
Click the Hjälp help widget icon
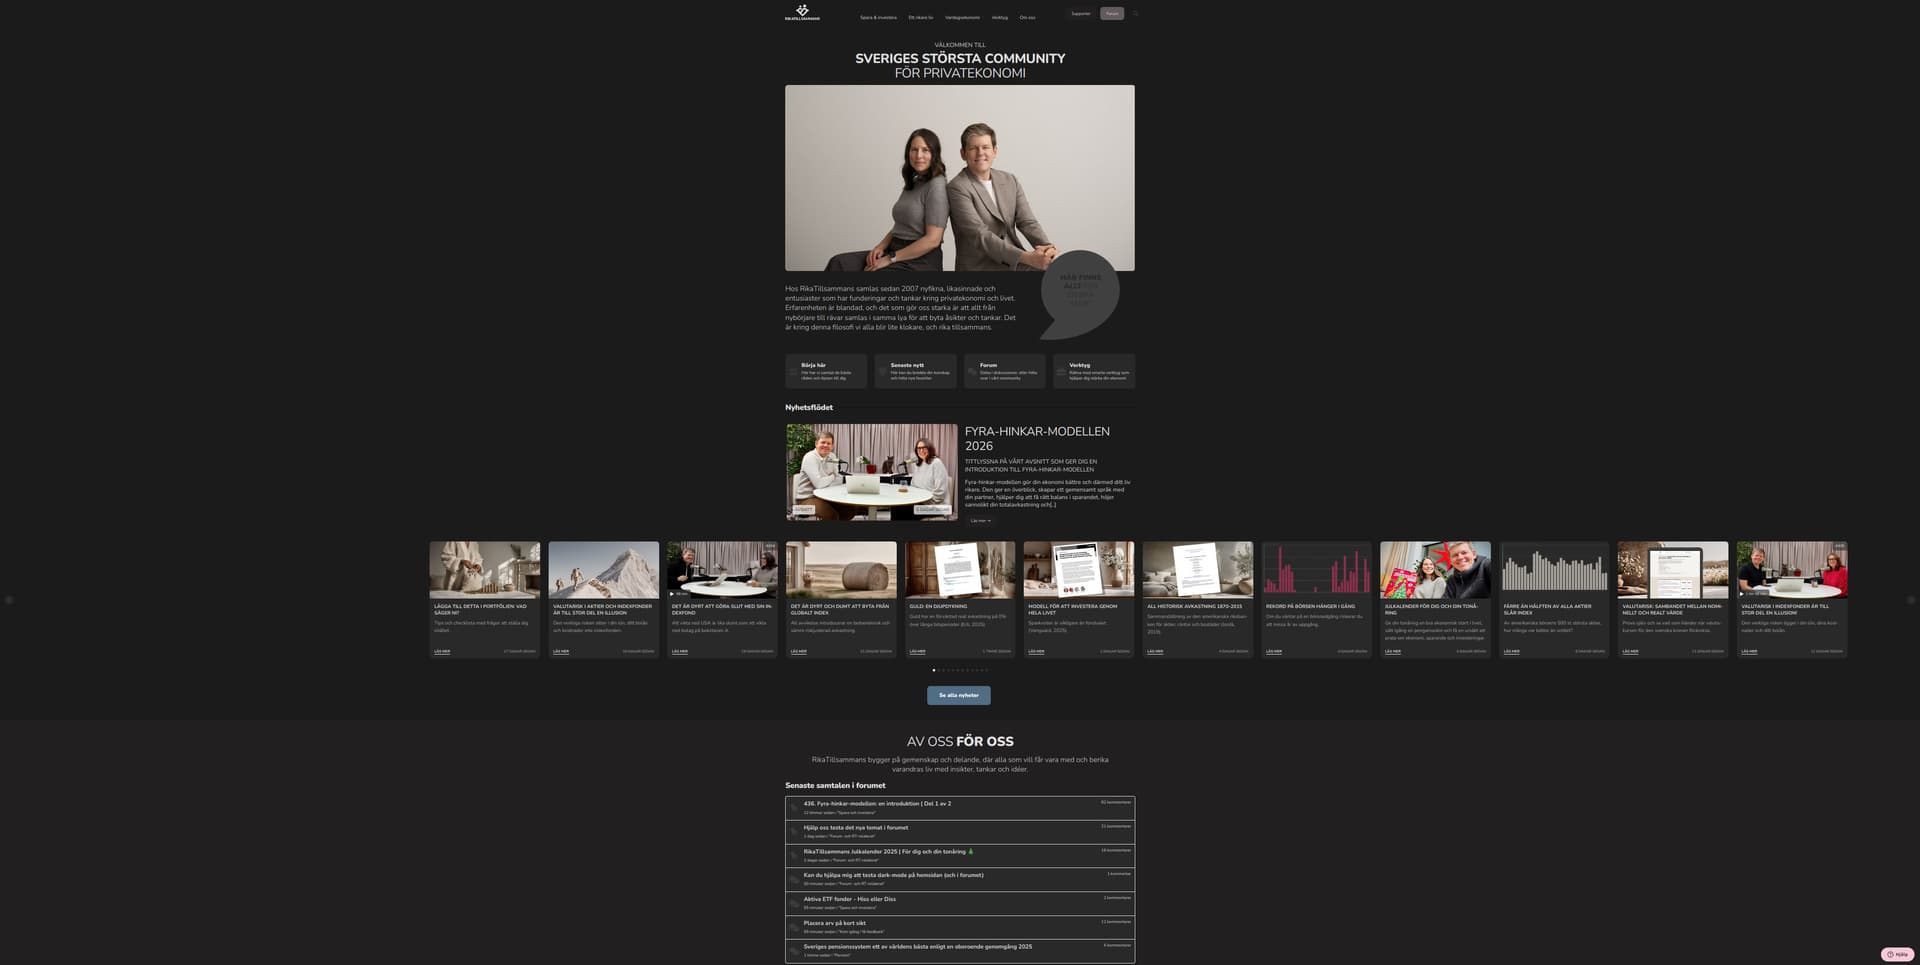click(x=1896, y=954)
